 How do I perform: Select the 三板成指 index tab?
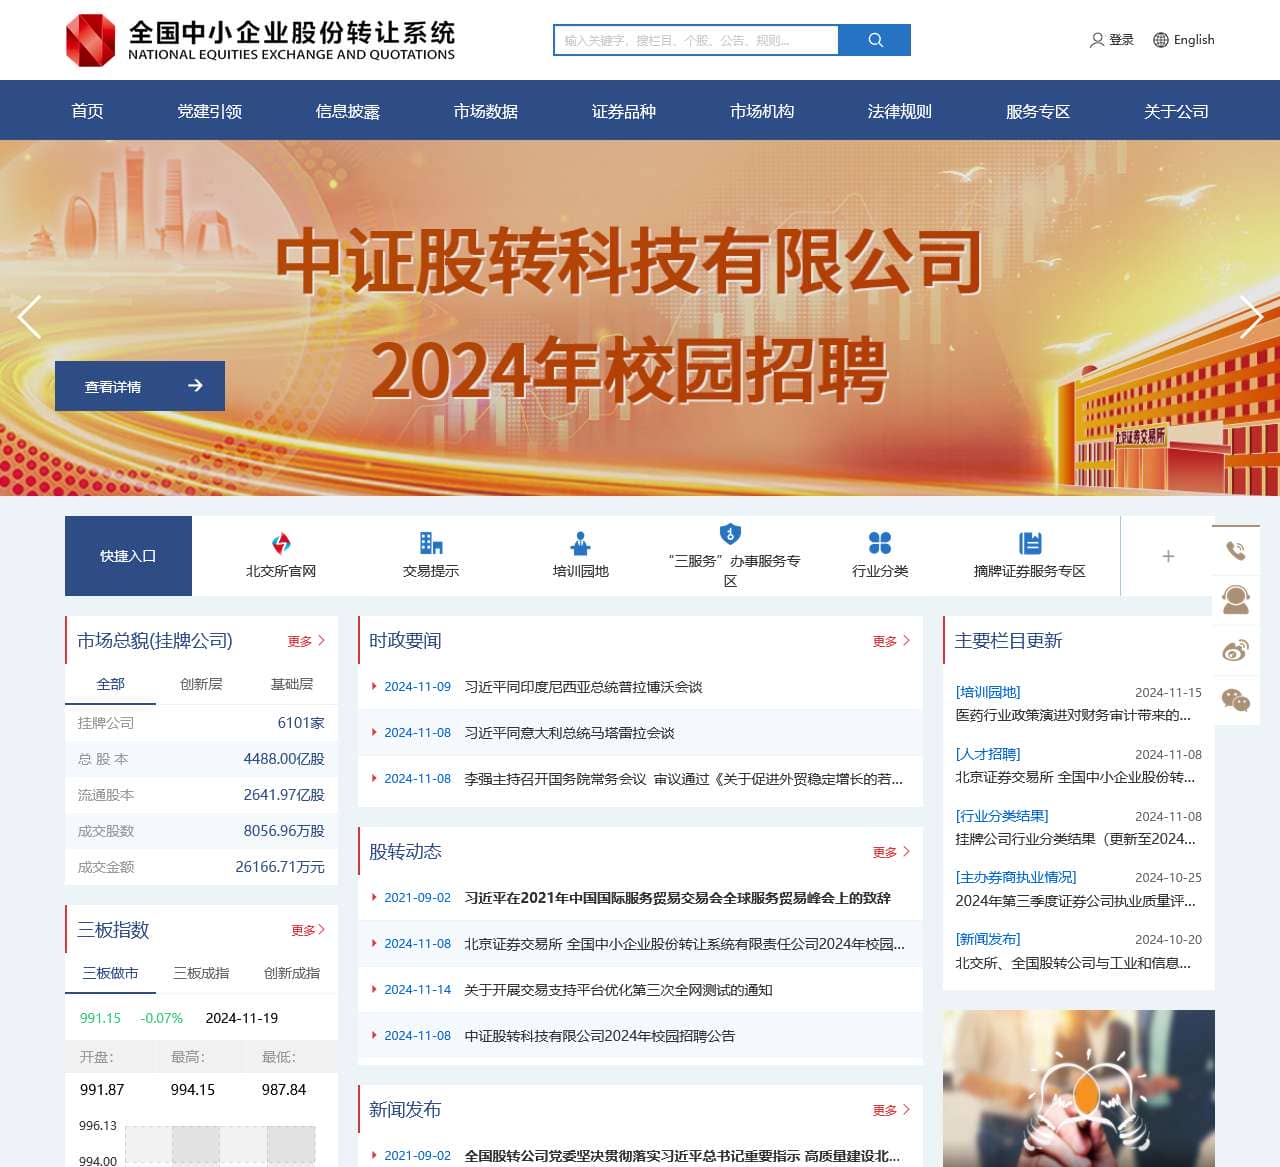click(201, 973)
